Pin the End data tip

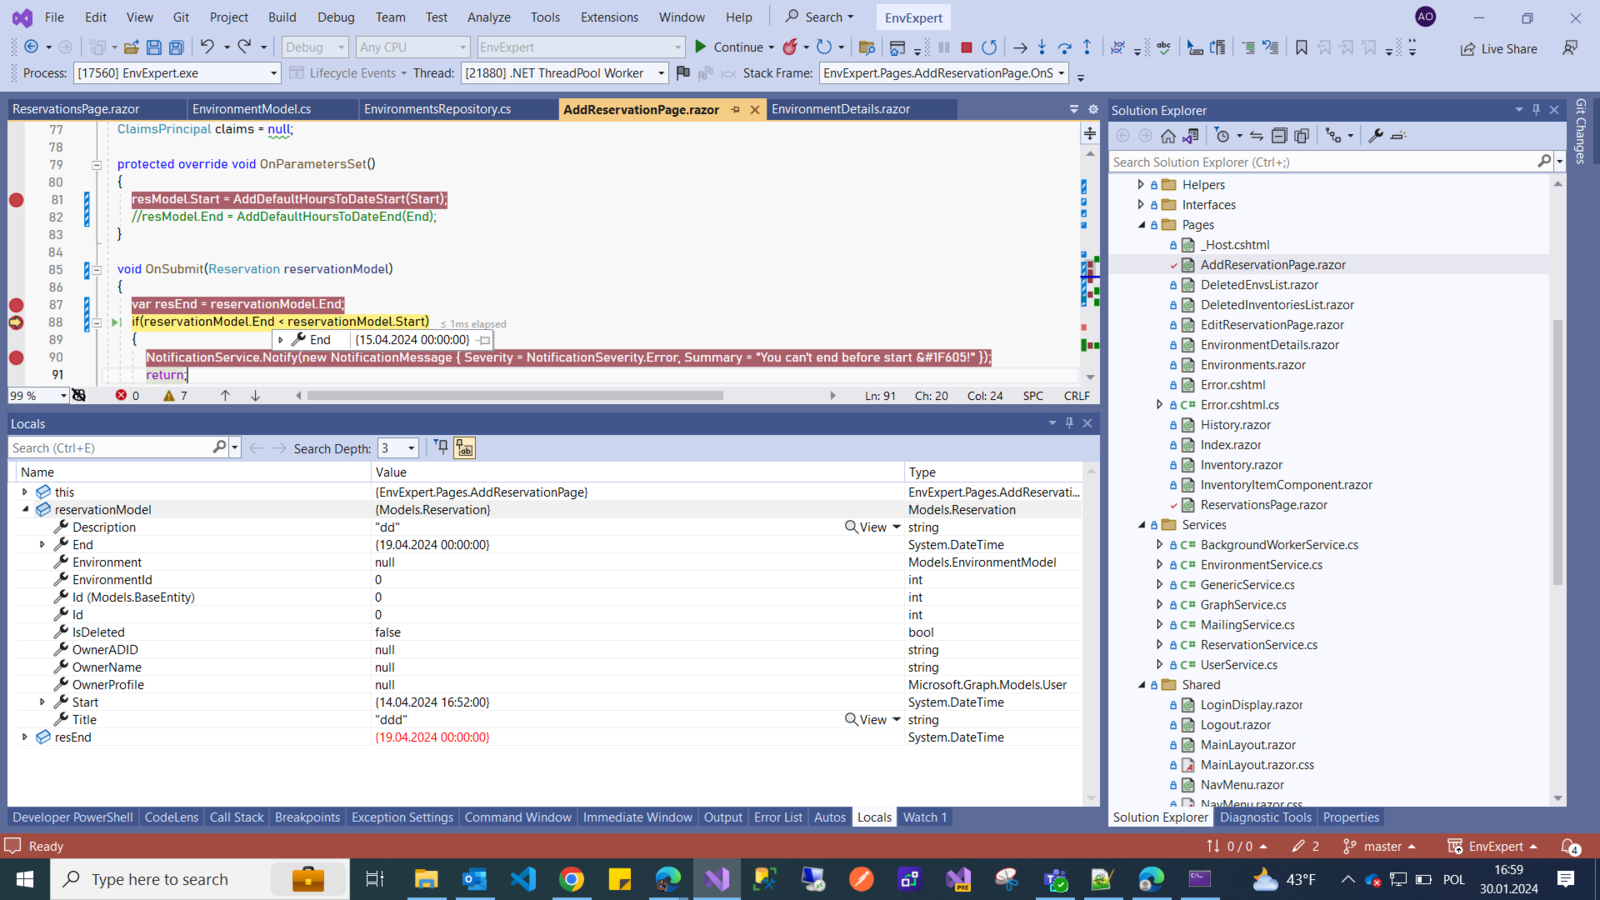484,340
